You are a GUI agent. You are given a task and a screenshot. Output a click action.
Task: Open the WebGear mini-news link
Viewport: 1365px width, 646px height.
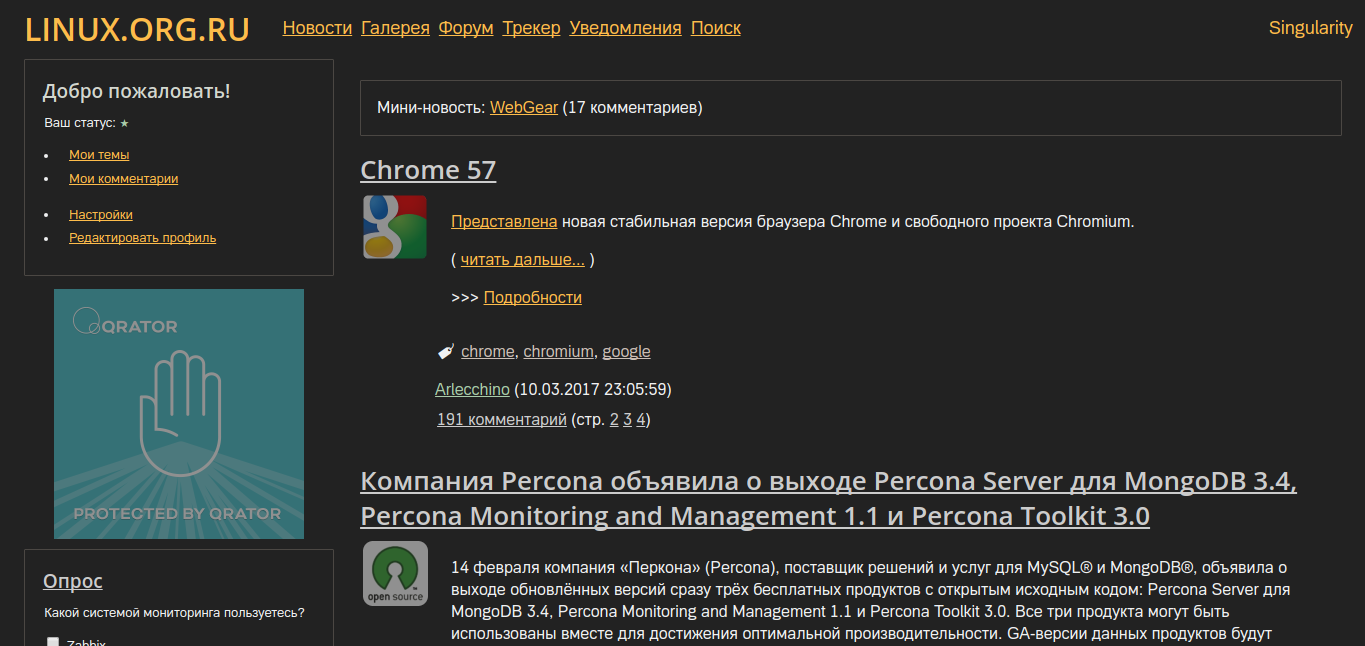(x=524, y=107)
